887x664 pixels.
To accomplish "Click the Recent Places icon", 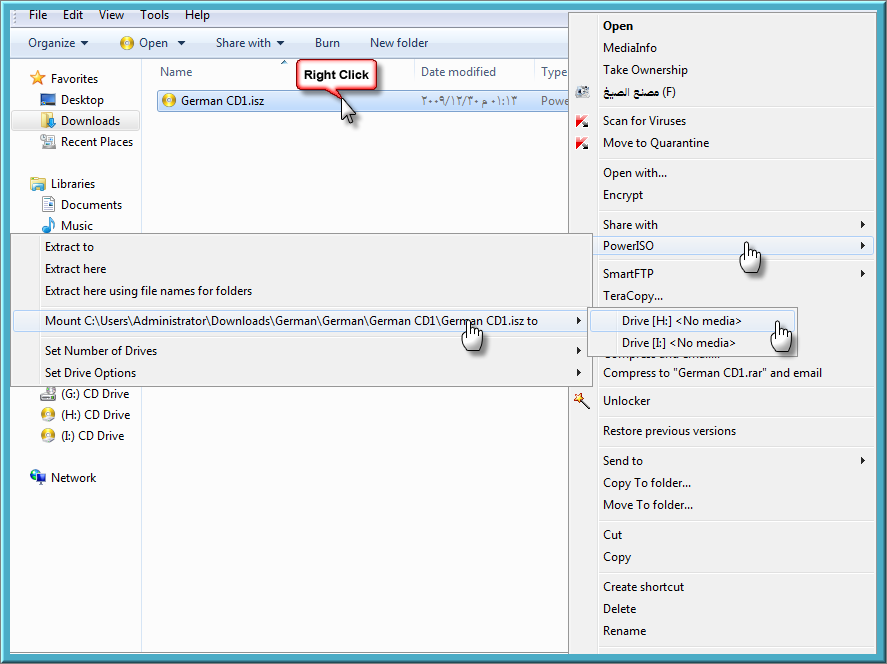I will [48, 142].
